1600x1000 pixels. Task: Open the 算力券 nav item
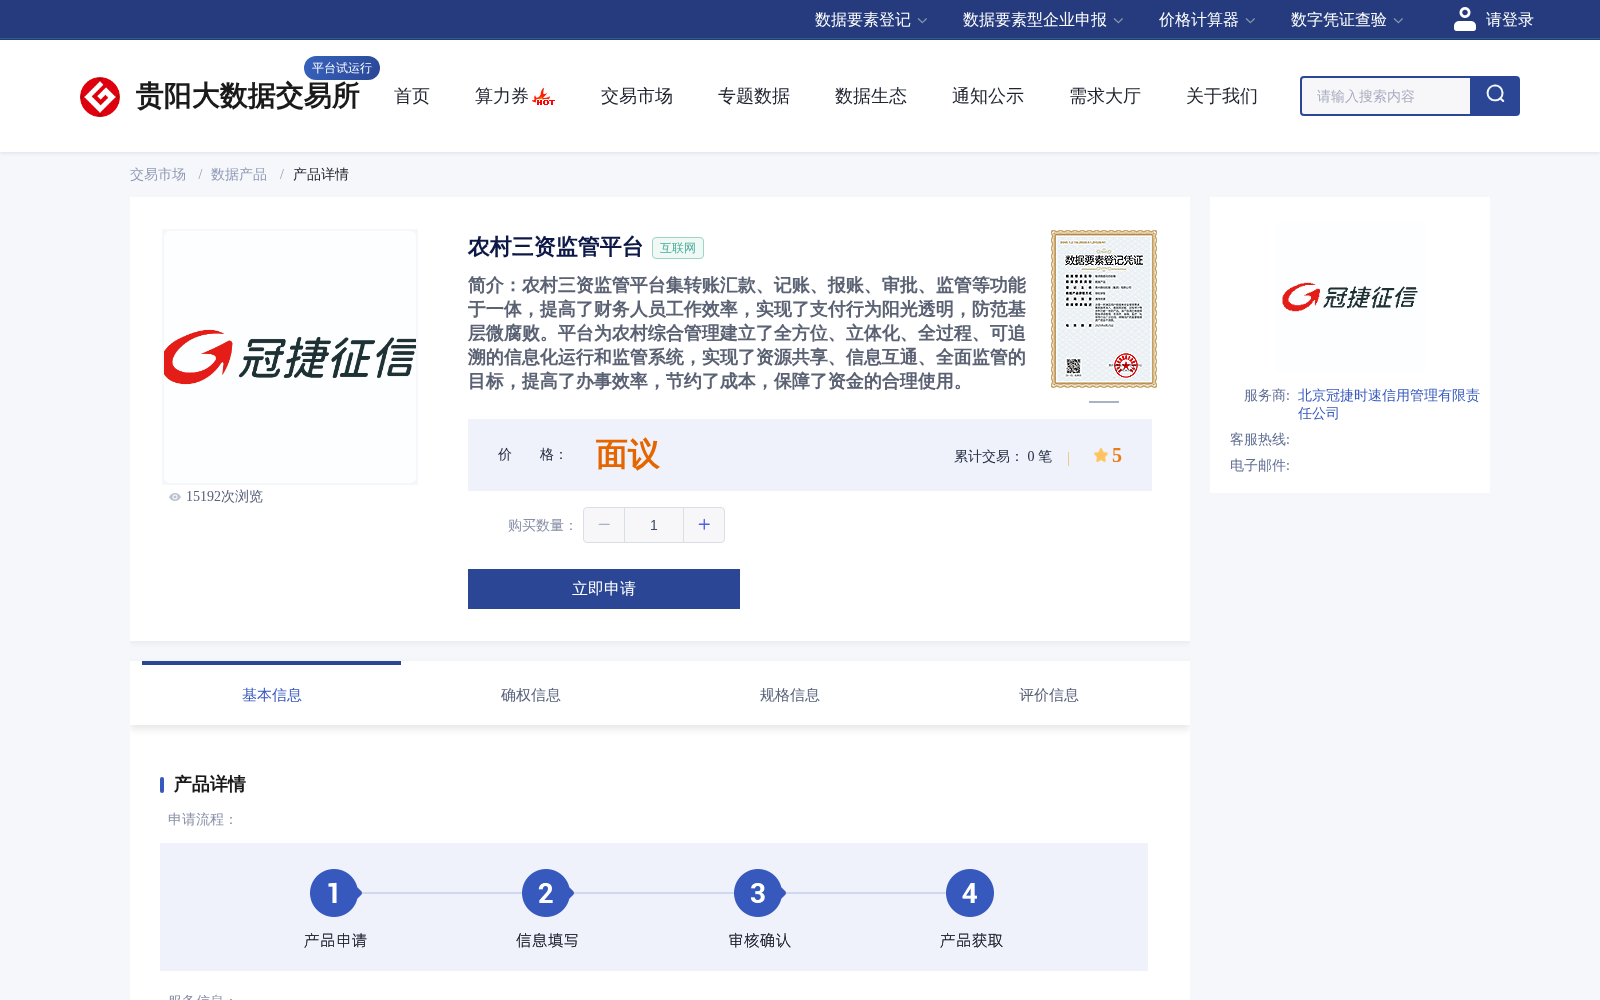point(501,96)
